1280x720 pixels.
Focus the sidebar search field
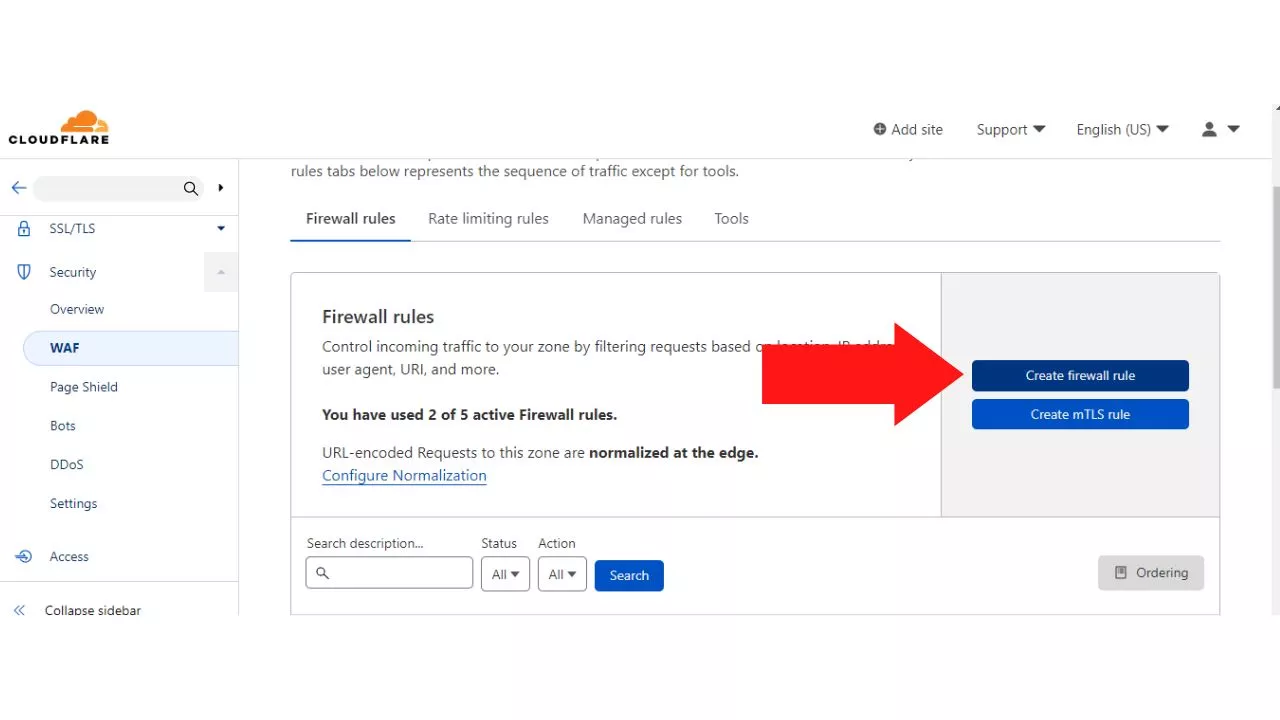point(118,188)
